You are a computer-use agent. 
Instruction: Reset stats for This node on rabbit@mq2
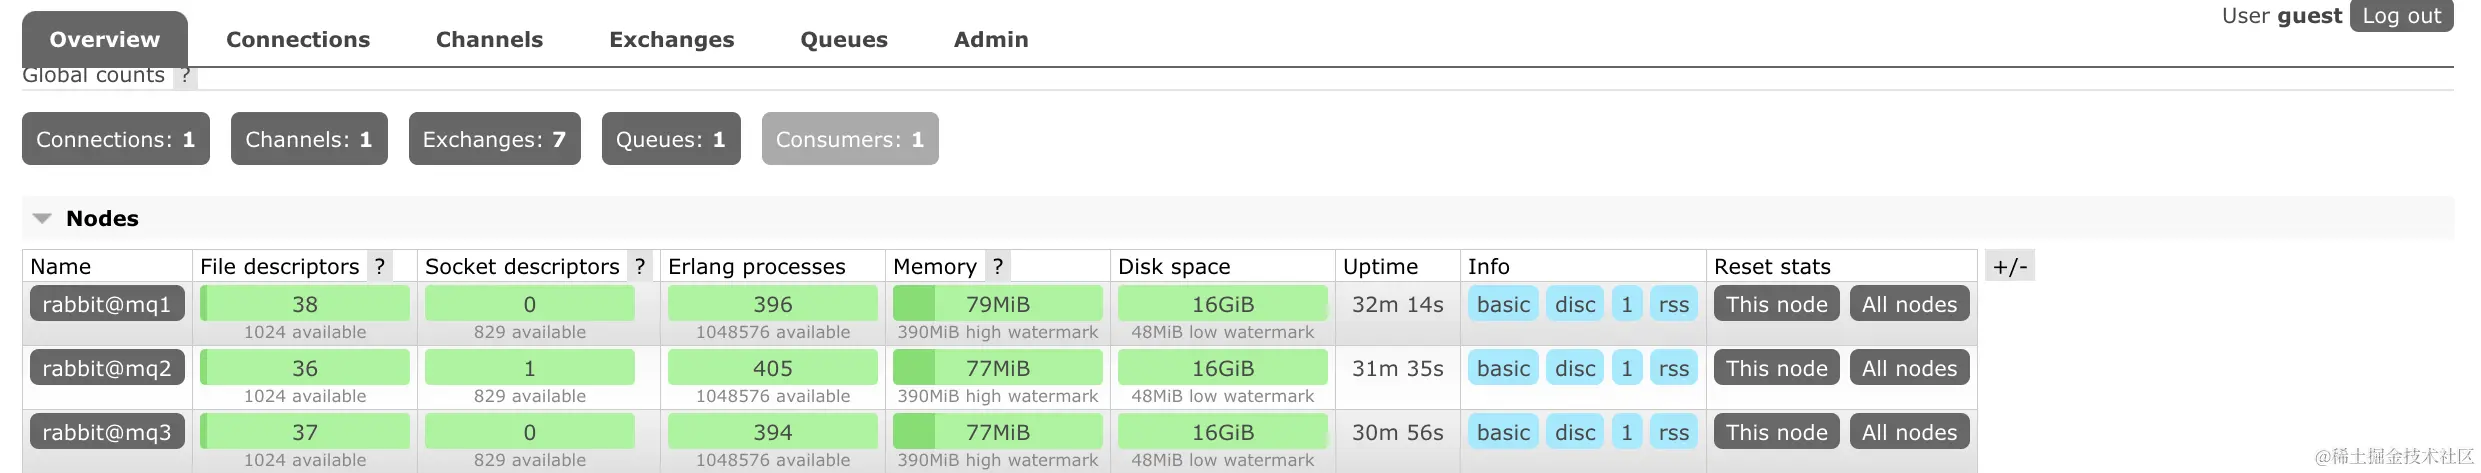[1776, 368]
